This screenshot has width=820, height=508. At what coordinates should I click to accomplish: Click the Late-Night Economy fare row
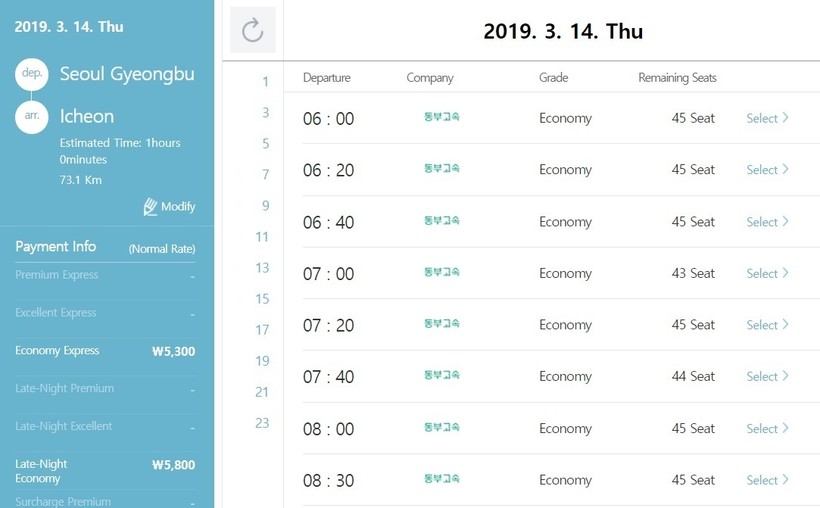coord(105,471)
